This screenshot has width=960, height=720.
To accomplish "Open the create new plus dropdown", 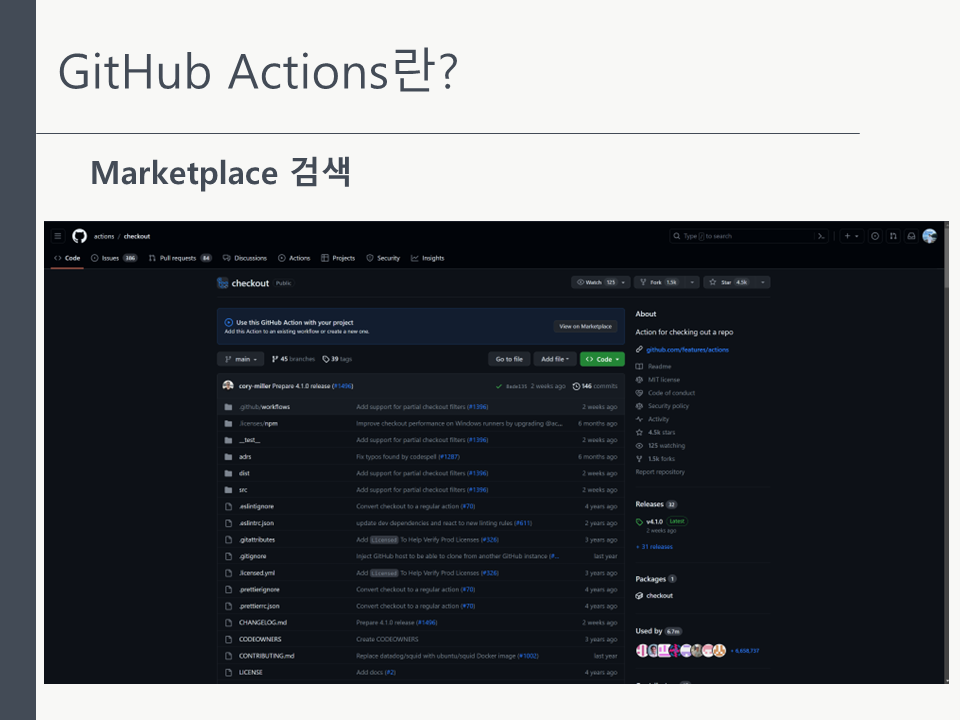I will [x=851, y=236].
